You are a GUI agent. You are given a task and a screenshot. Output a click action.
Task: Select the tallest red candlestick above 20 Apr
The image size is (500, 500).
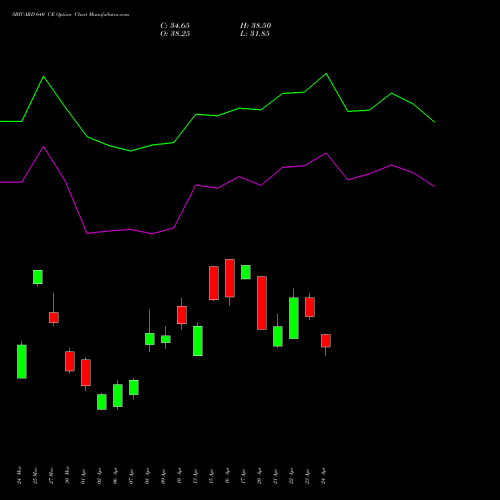point(262,303)
